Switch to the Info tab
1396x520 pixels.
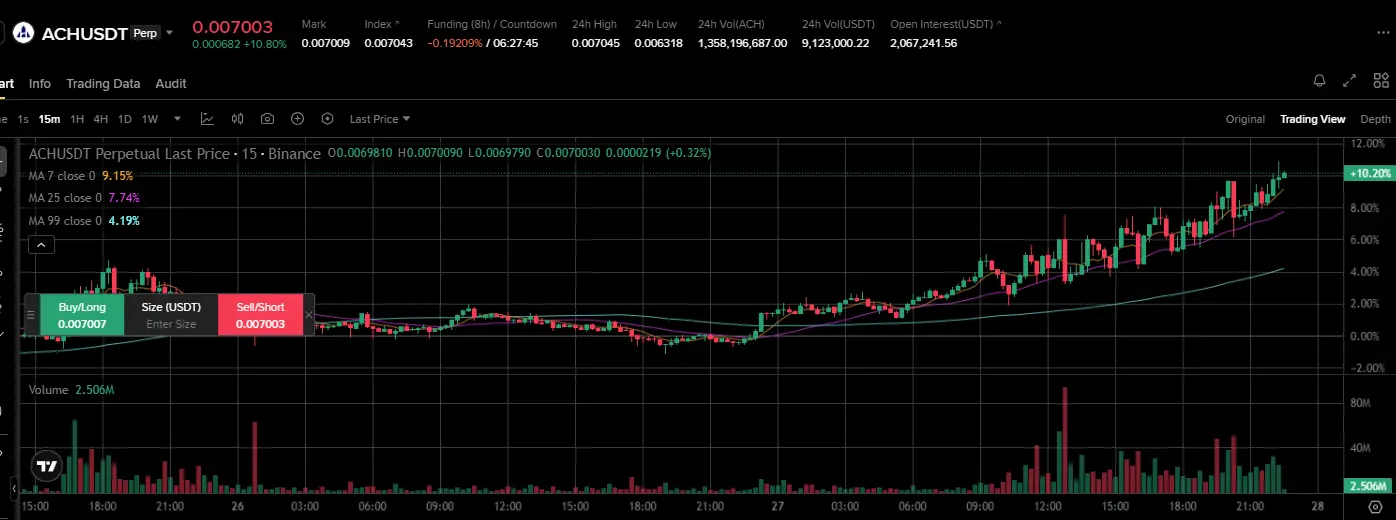[40, 84]
